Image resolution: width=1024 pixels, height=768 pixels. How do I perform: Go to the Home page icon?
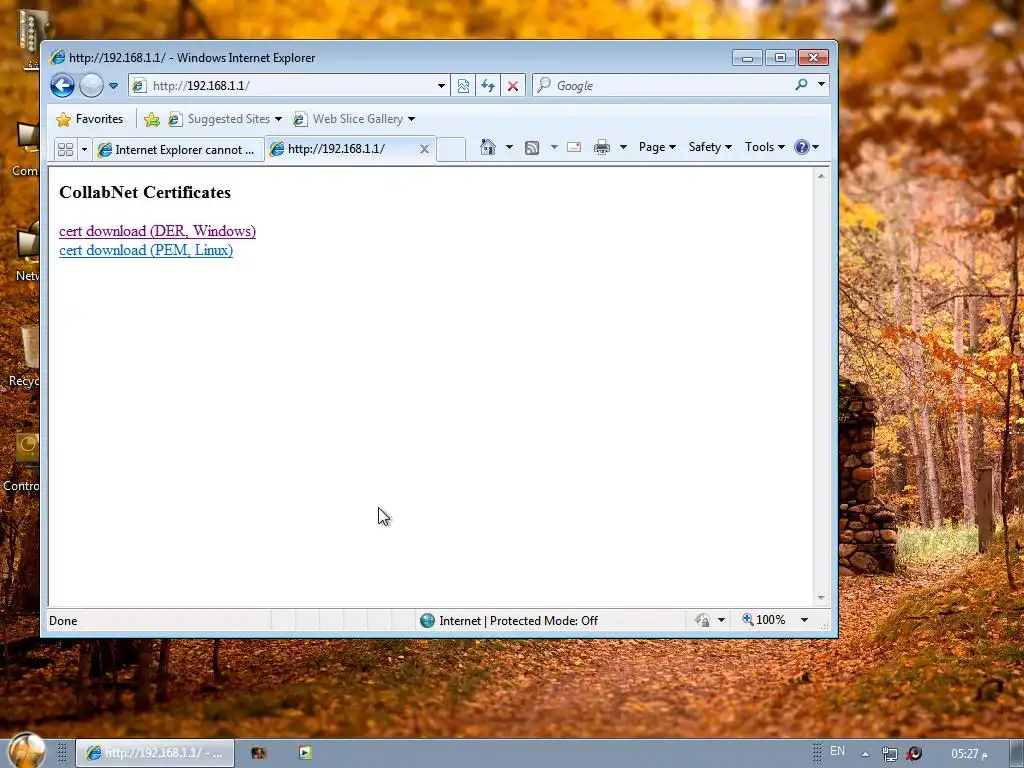[x=488, y=147]
